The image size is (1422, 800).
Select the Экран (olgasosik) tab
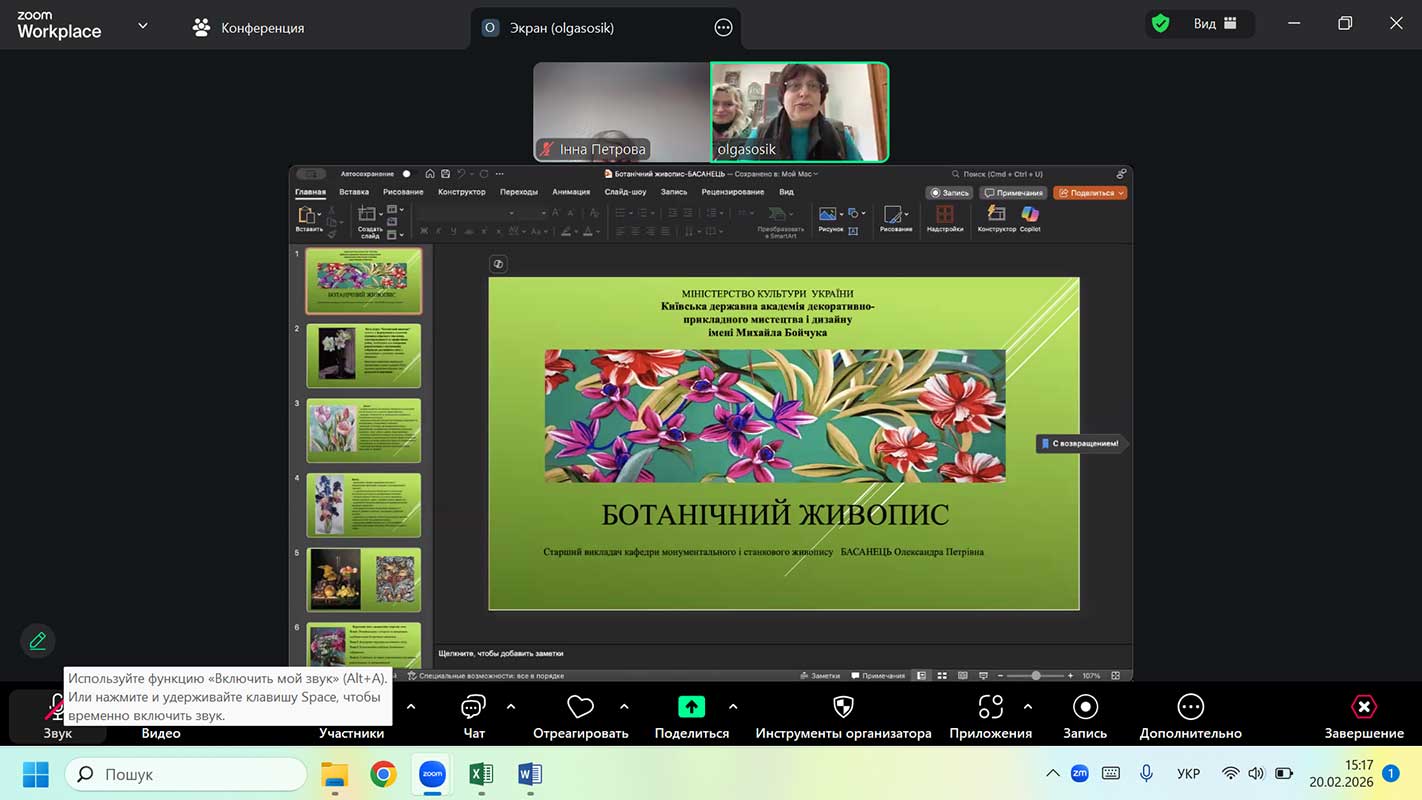561,28
